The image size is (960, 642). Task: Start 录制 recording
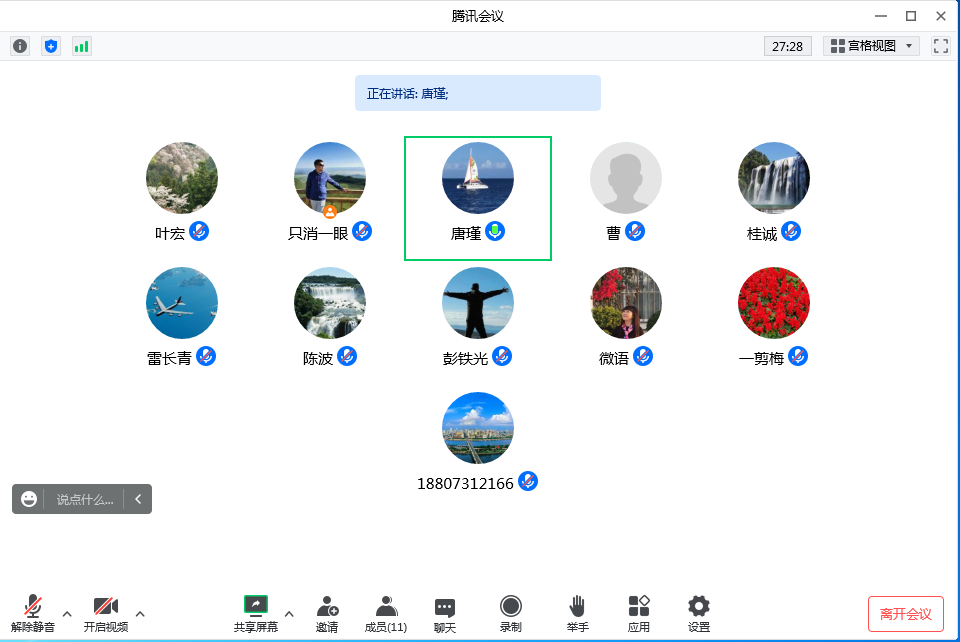click(x=511, y=614)
